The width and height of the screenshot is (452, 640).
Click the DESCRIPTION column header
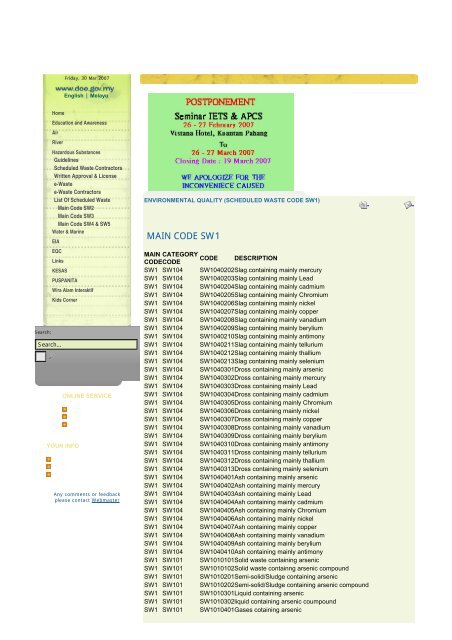tap(256, 258)
